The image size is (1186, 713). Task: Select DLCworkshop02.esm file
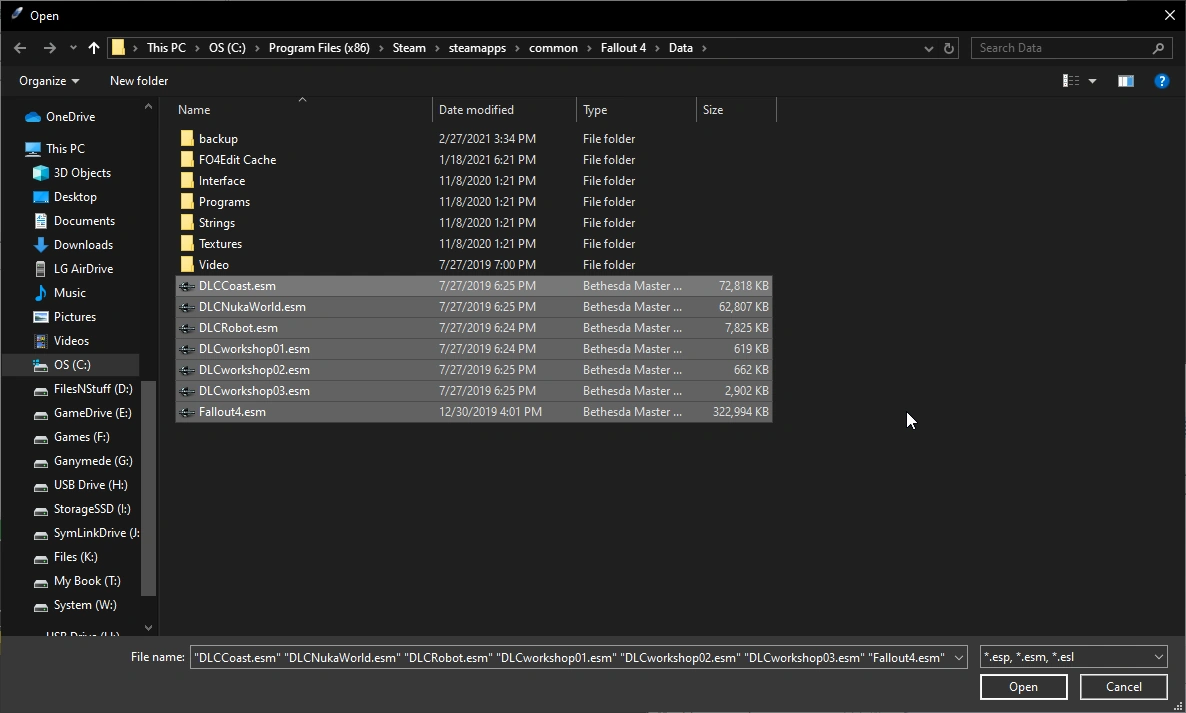point(473,370)
